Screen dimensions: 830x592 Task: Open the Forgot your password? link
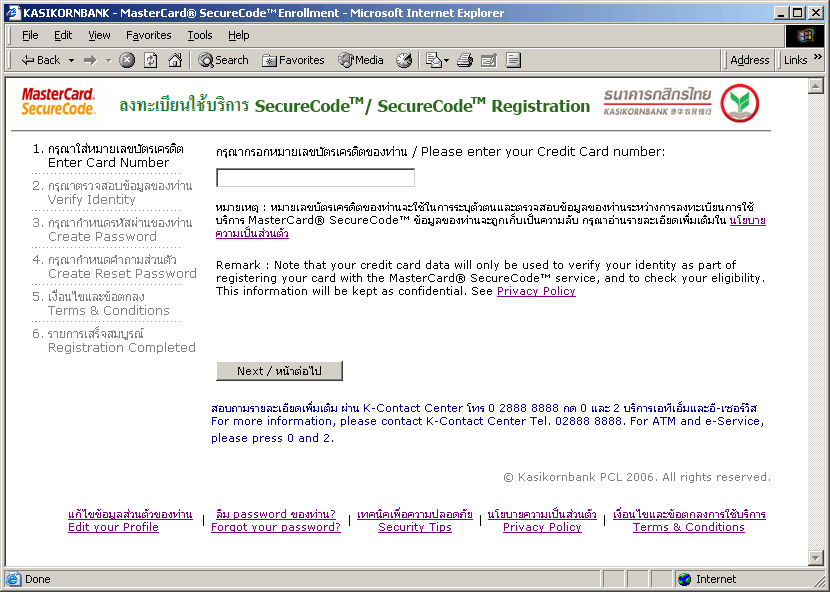coord(276,527)
